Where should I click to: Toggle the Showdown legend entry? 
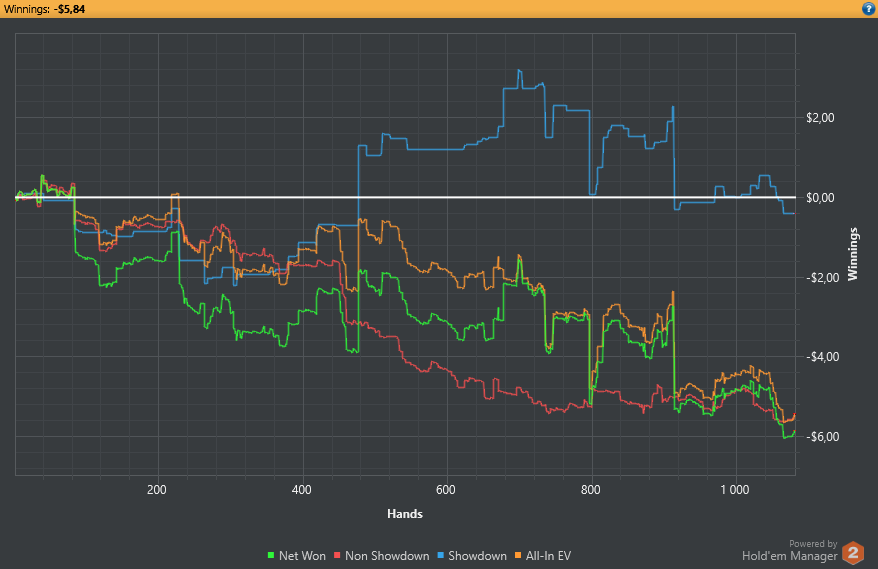472,556
